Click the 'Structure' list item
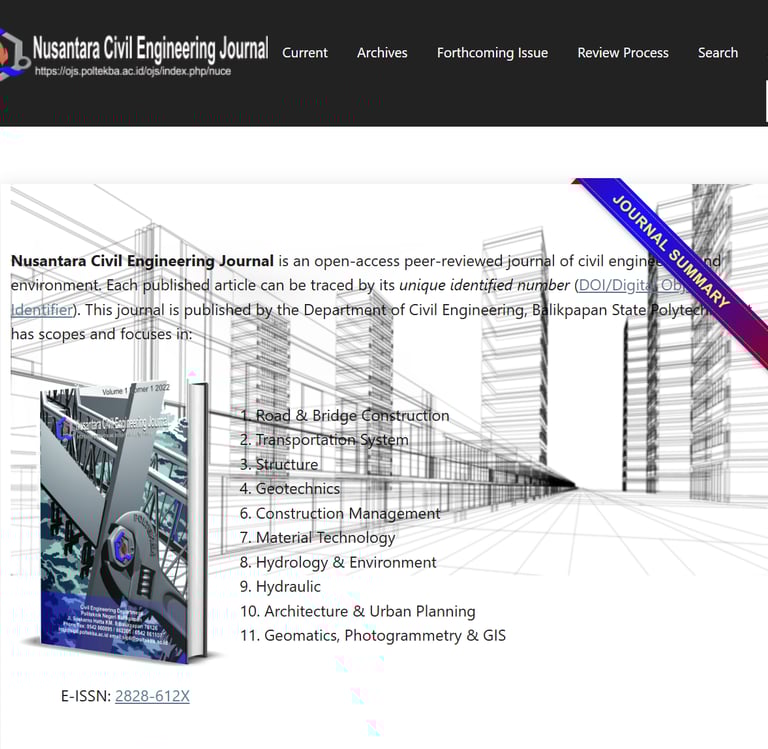This screenshot has width=768, height=749. (287, 464)
